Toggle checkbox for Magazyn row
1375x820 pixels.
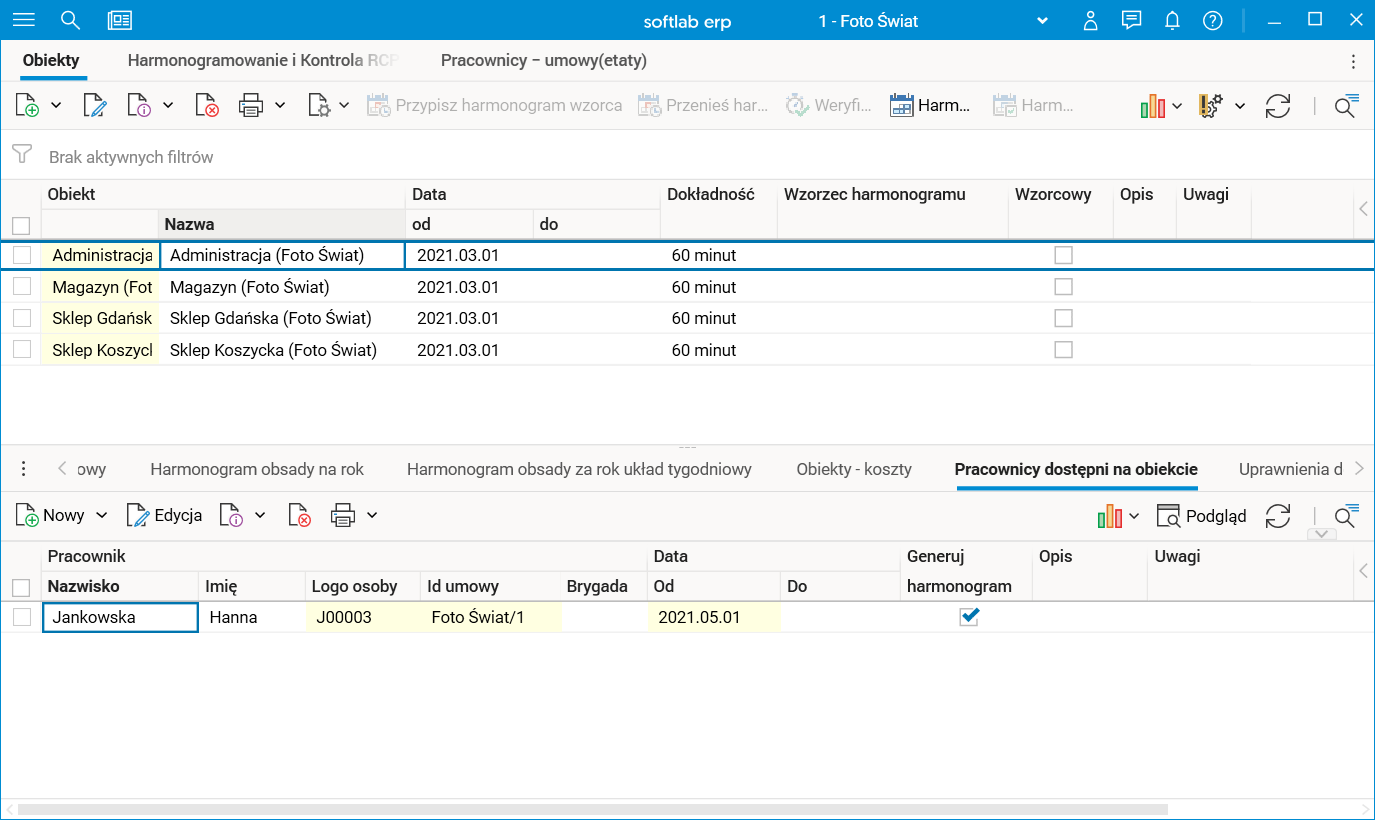coord(22,287)
